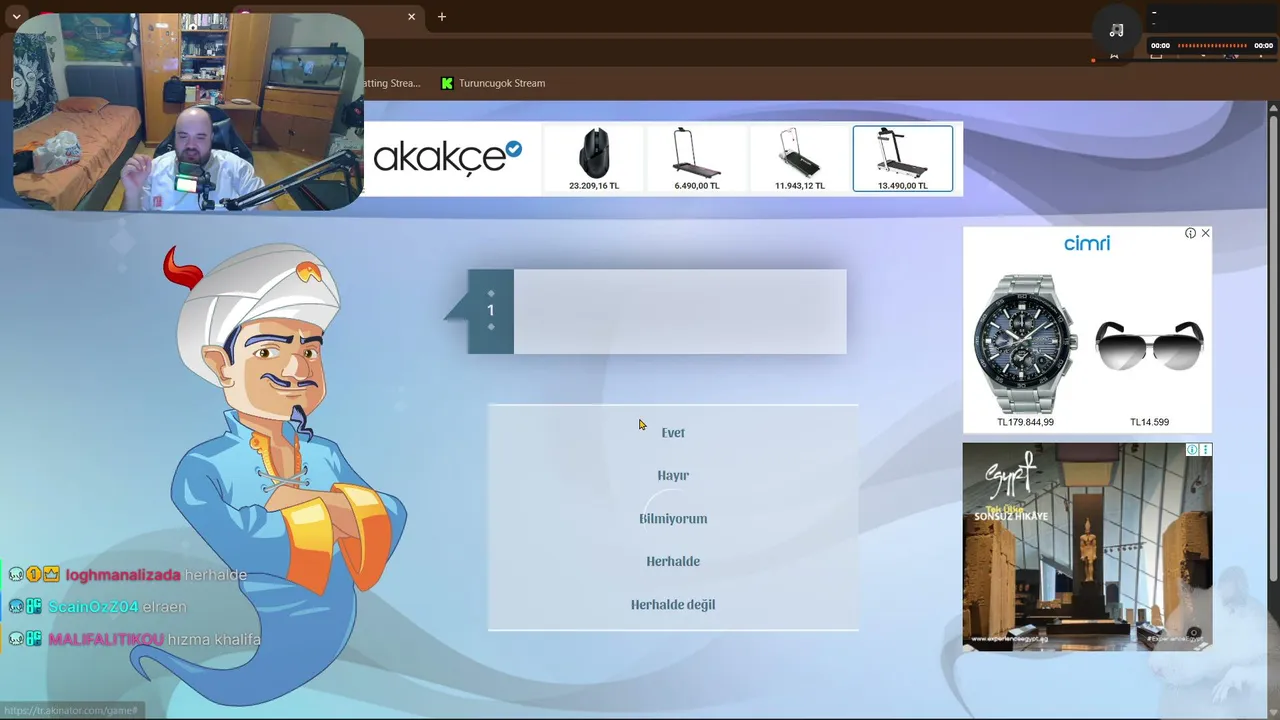Open the tab search dropdown arrow

click(x=16, y=17)
